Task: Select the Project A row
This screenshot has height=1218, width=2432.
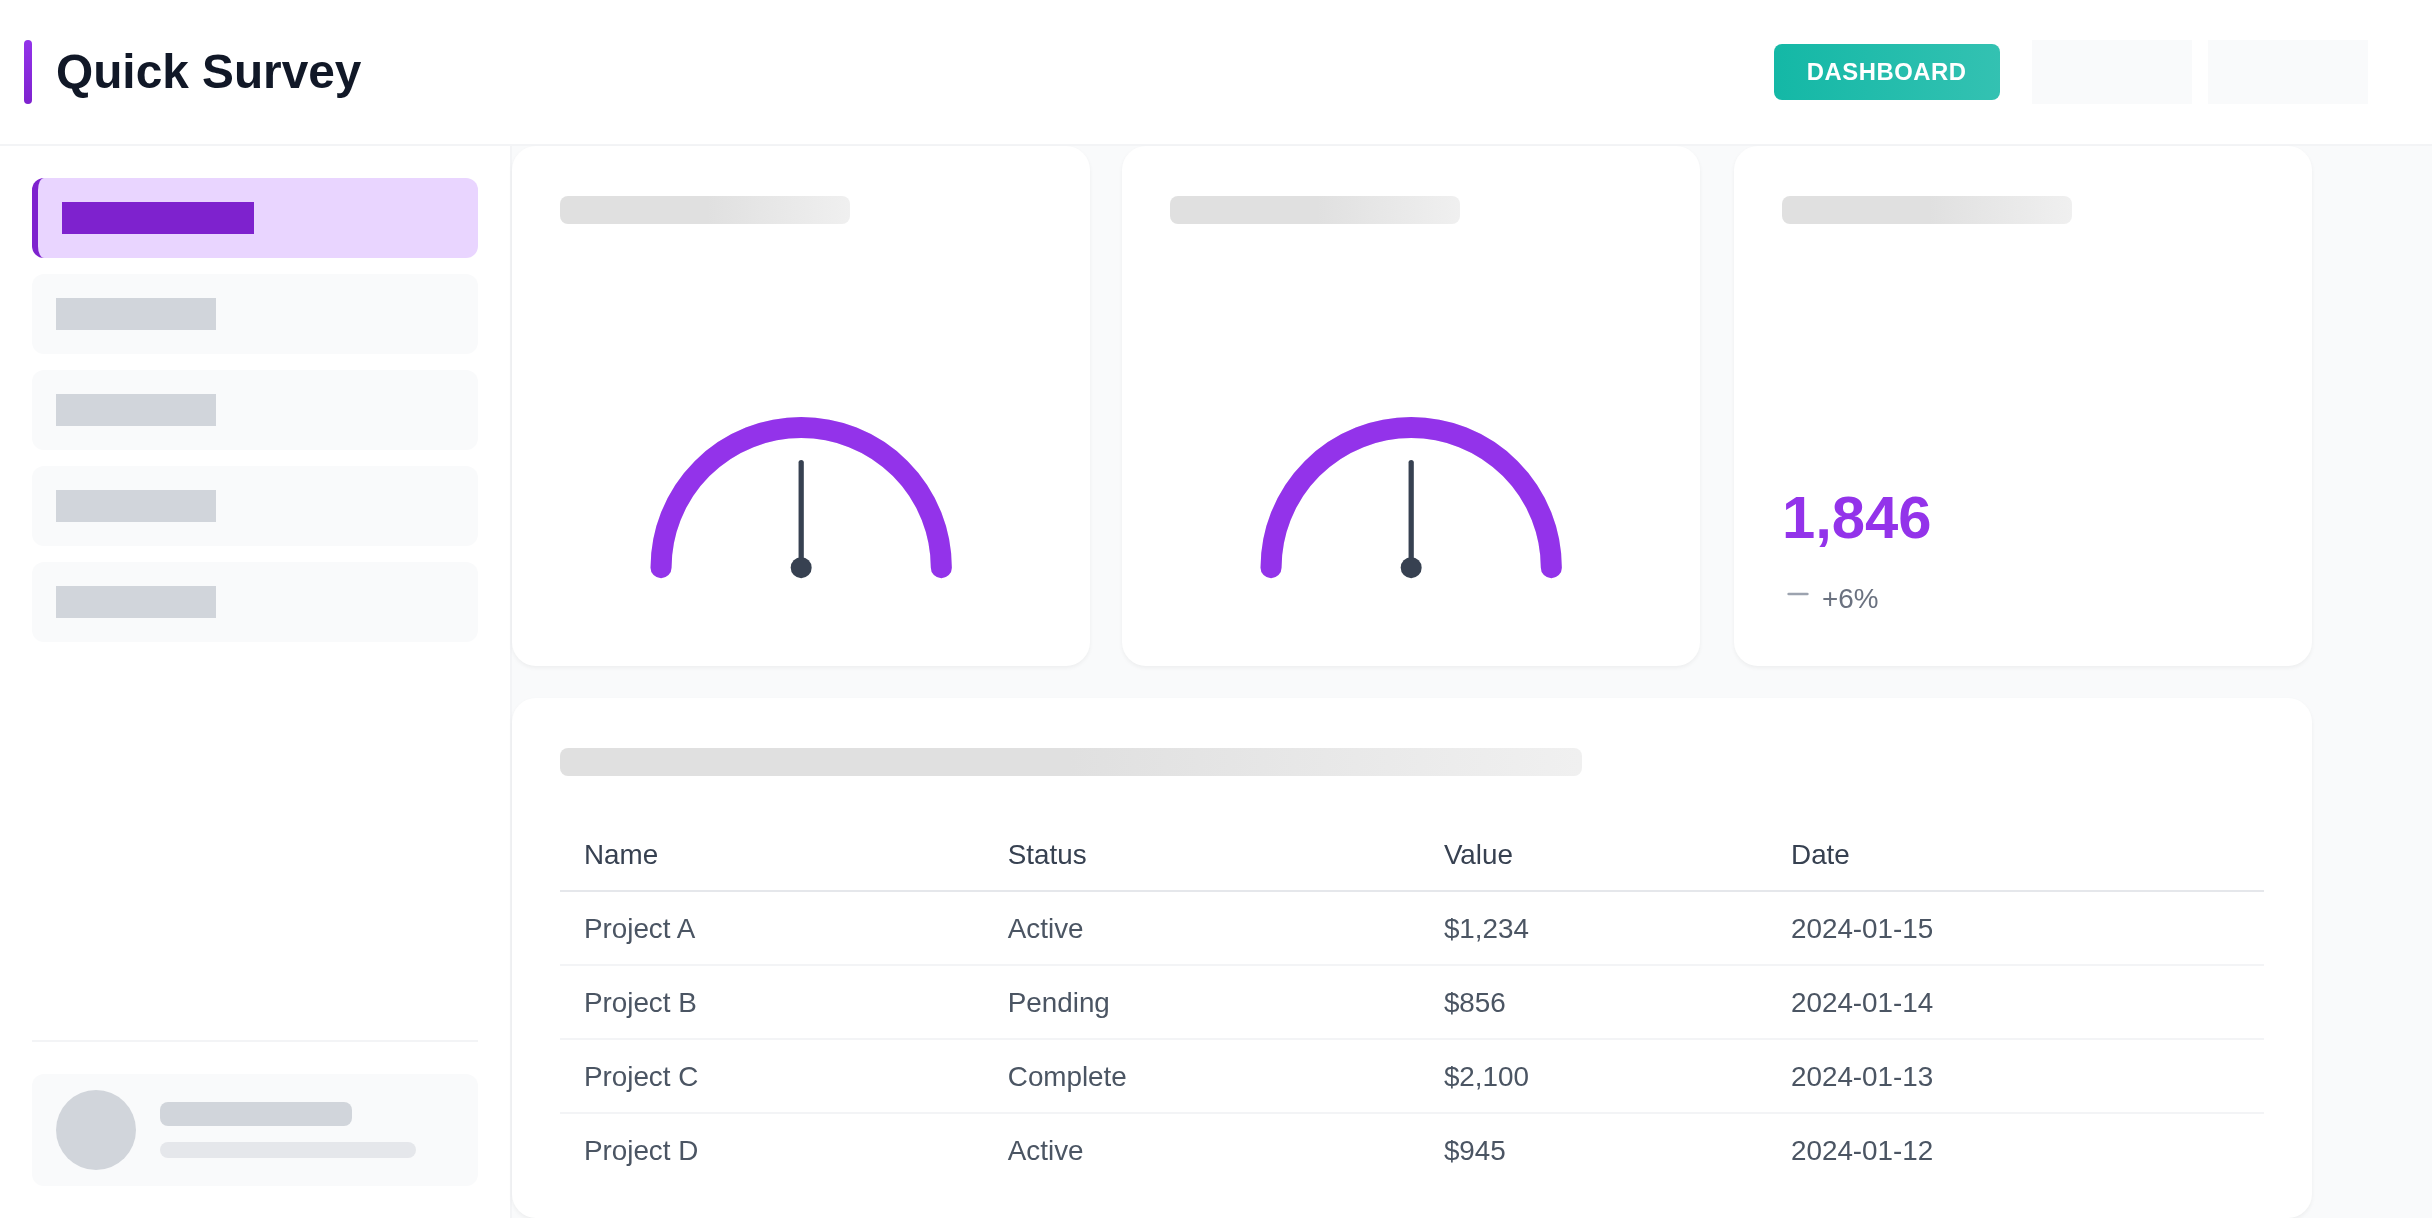Action: (x=639, y=929)
